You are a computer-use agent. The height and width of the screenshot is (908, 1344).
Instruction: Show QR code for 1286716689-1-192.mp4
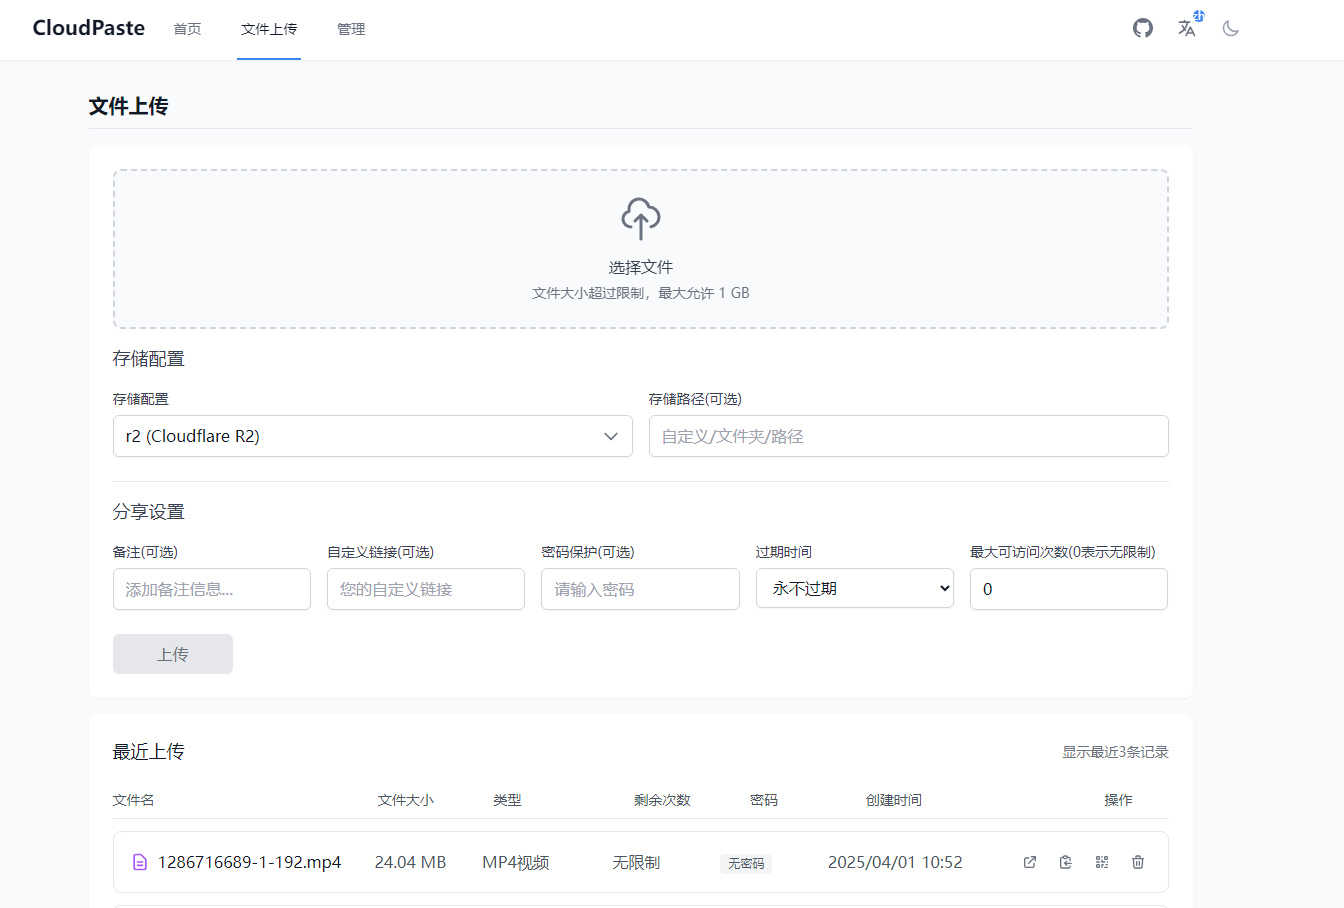[x=1102, y=862]
